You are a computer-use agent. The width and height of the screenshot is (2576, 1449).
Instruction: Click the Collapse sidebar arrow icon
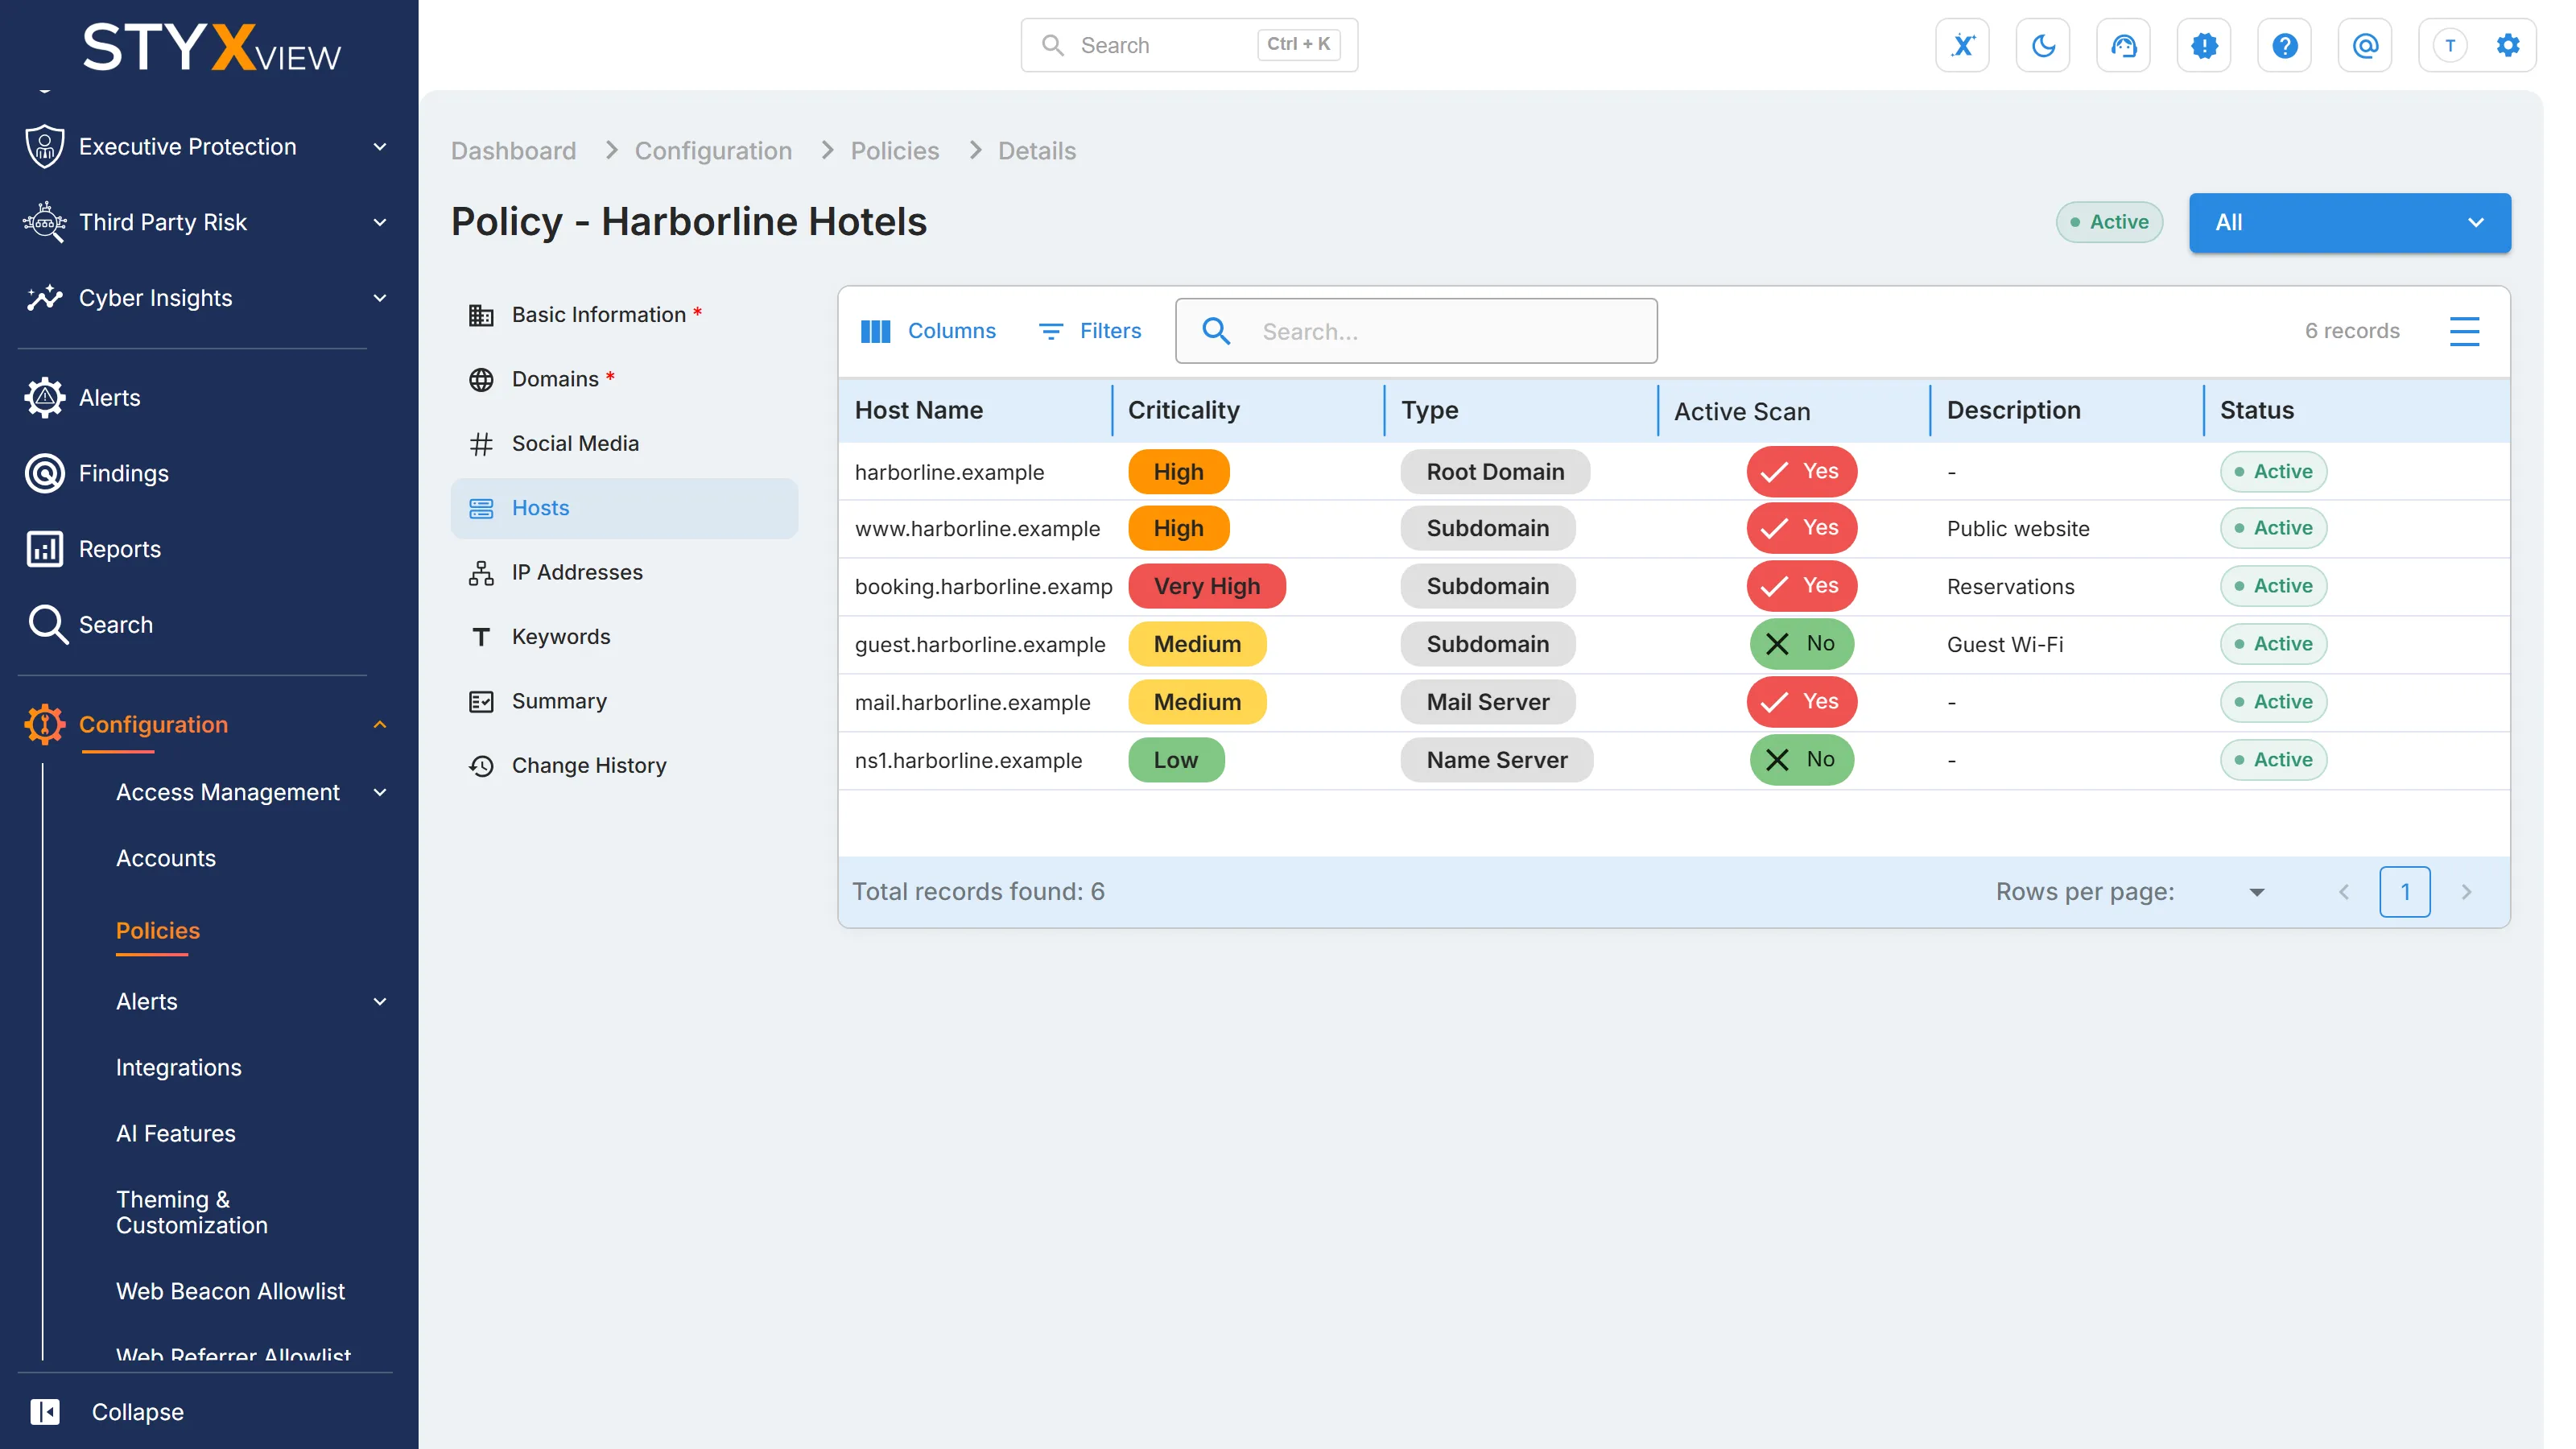tap(45, 1411)
